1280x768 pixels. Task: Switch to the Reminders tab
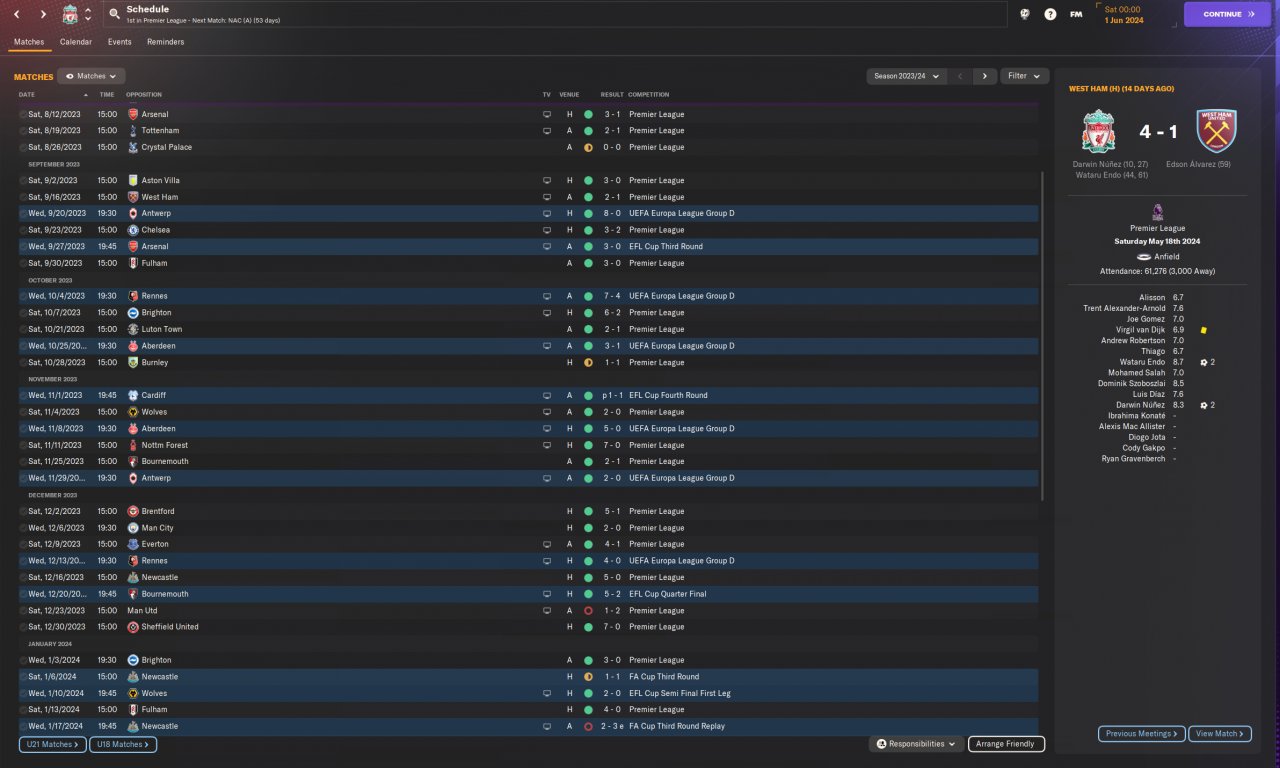pyautogui.click(x=165, y=42)
